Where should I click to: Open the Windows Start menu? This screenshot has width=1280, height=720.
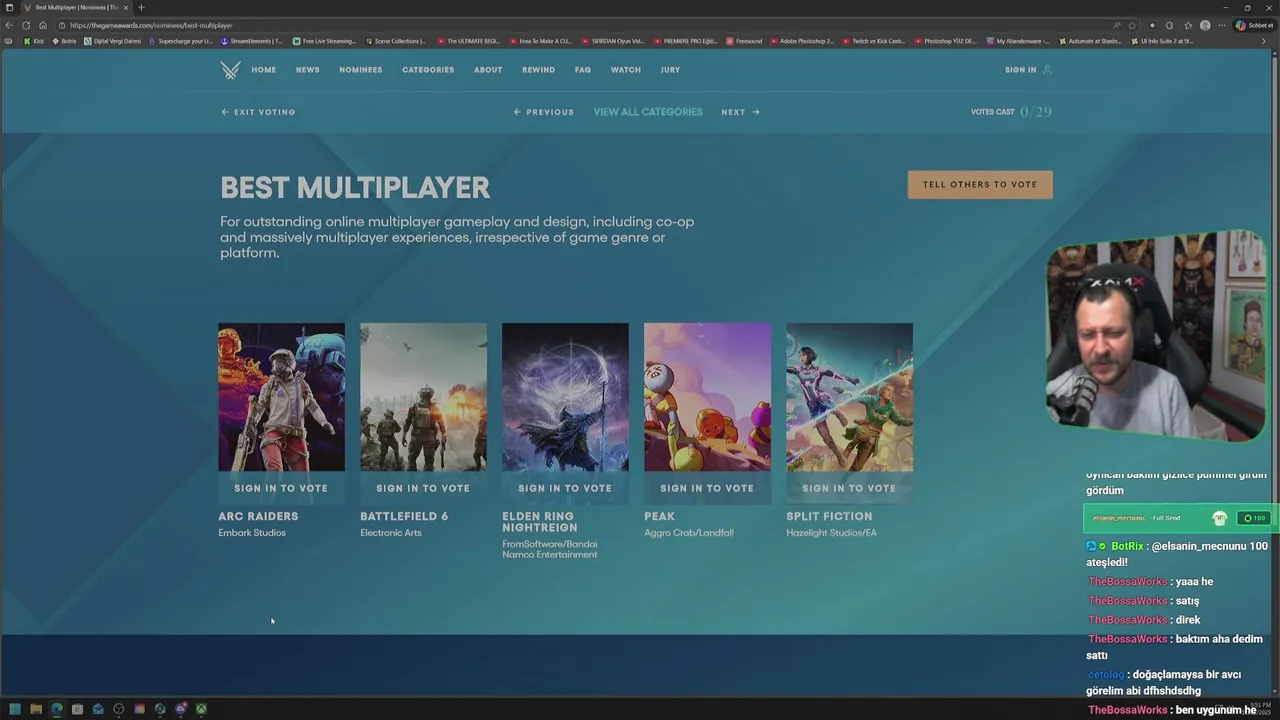click(15, 709)
